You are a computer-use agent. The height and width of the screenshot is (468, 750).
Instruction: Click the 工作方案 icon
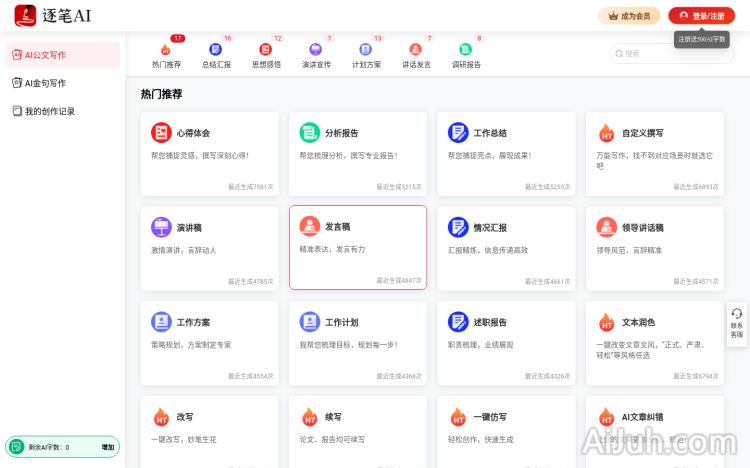(x=161, y=322)
